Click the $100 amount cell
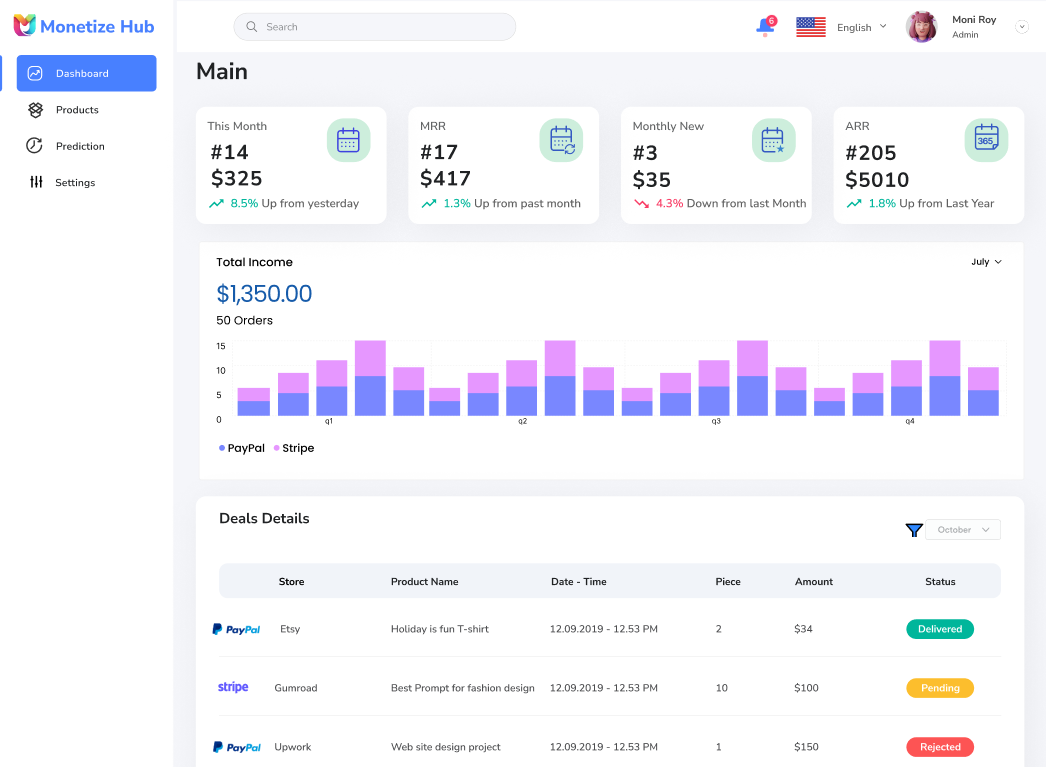Viewport: 1046px width, 767px height. pos(806,688)
